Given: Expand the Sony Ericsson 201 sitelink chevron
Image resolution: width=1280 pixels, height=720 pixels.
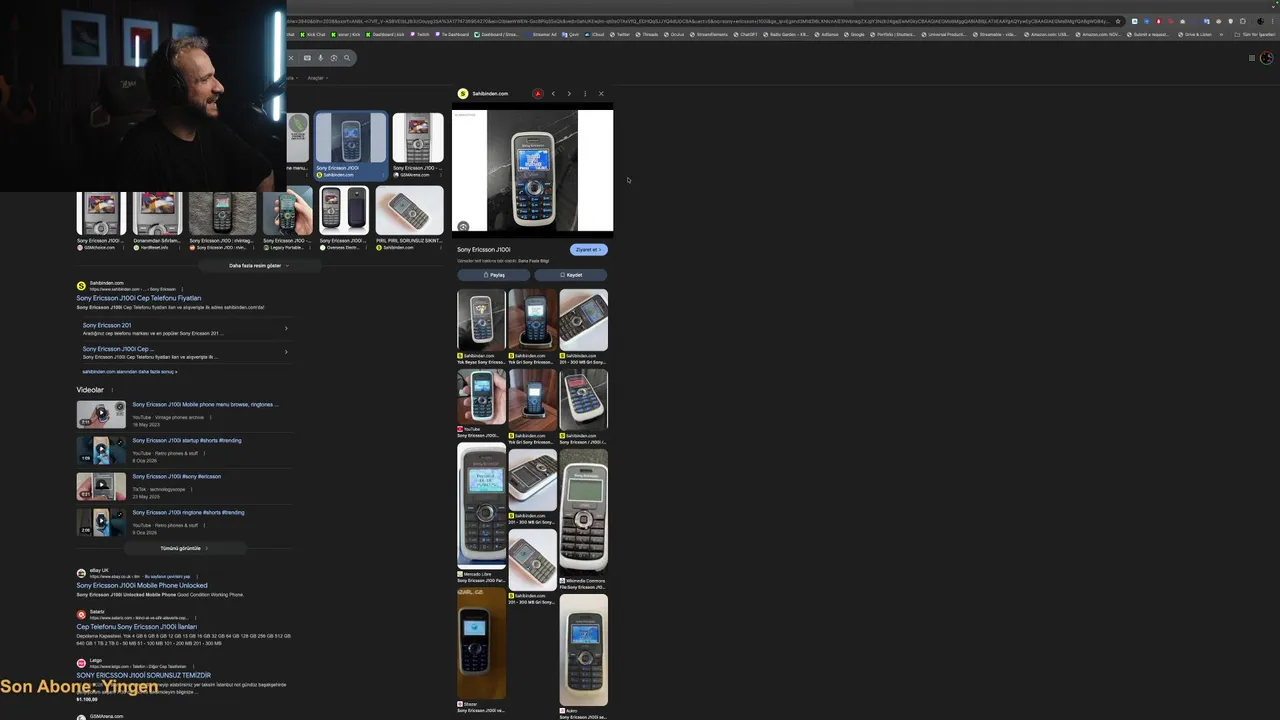Looking at the screenshot, I should pyautogui.click(x=286, y=328).
